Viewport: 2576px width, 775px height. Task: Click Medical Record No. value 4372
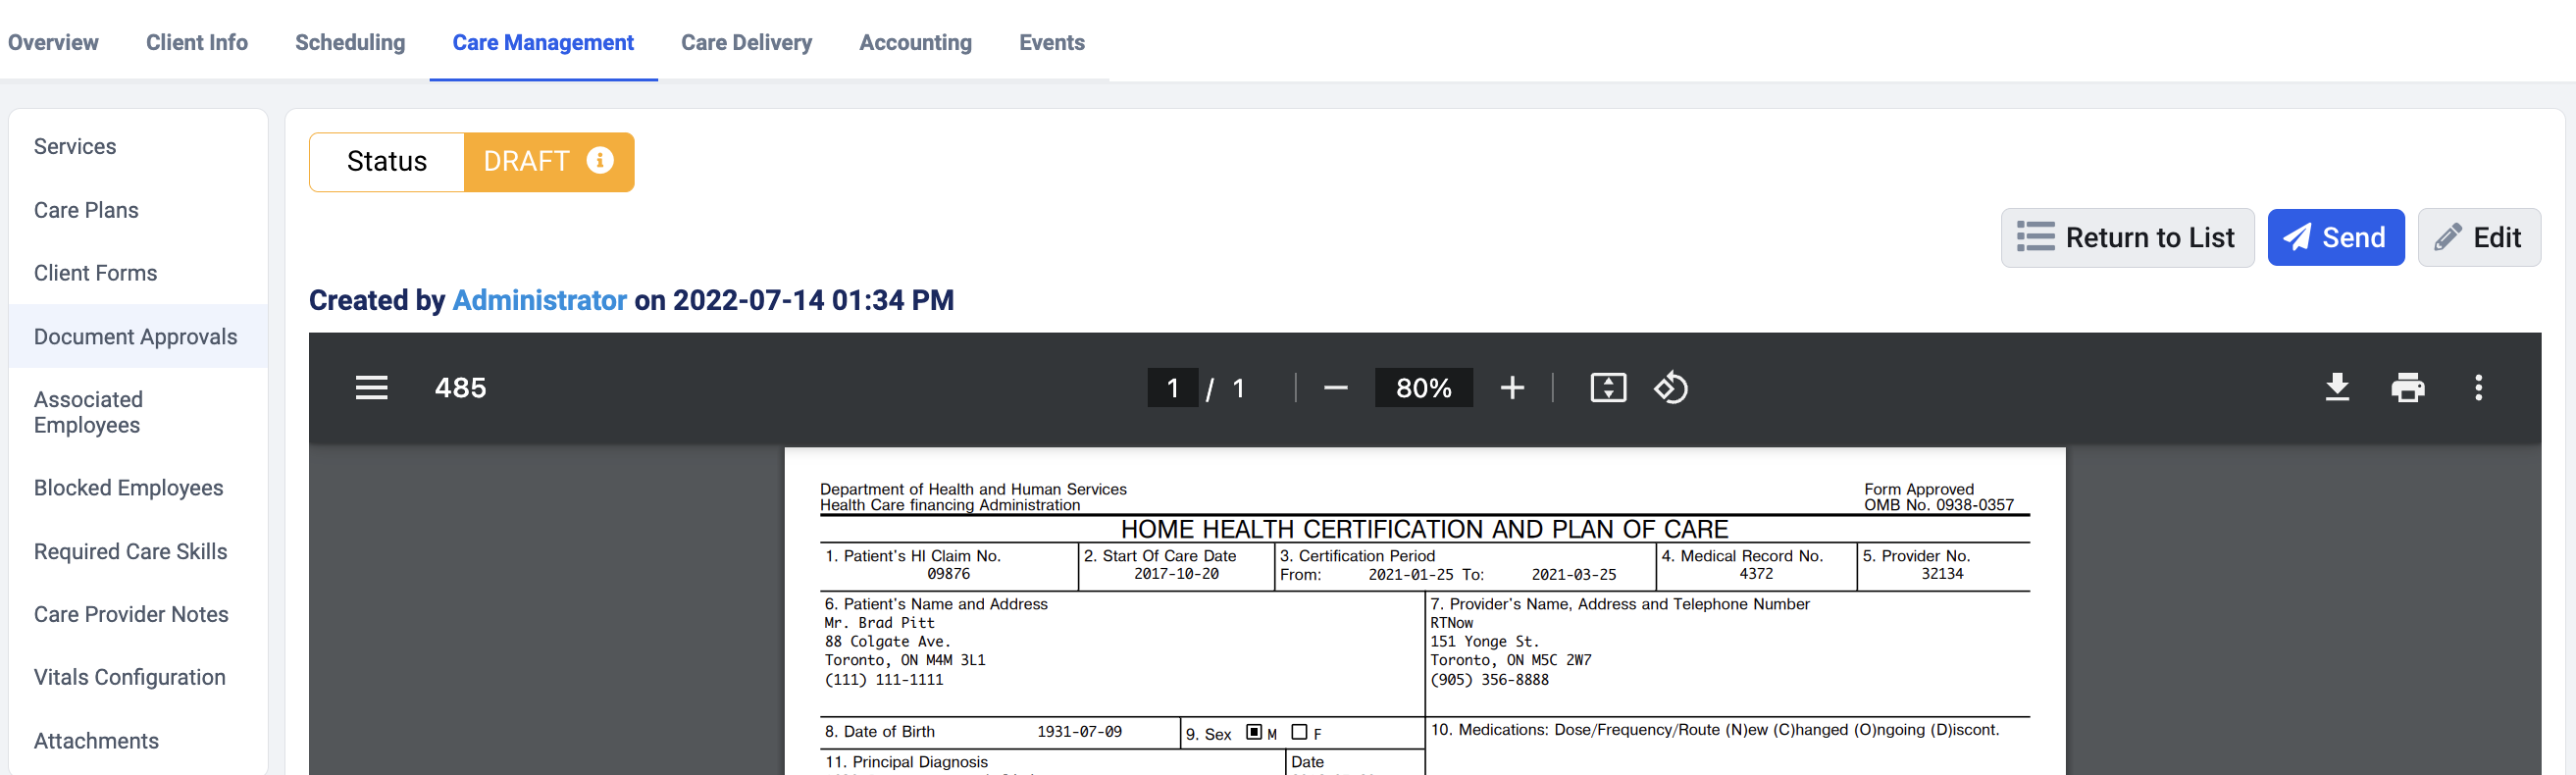coord(1756,574)
